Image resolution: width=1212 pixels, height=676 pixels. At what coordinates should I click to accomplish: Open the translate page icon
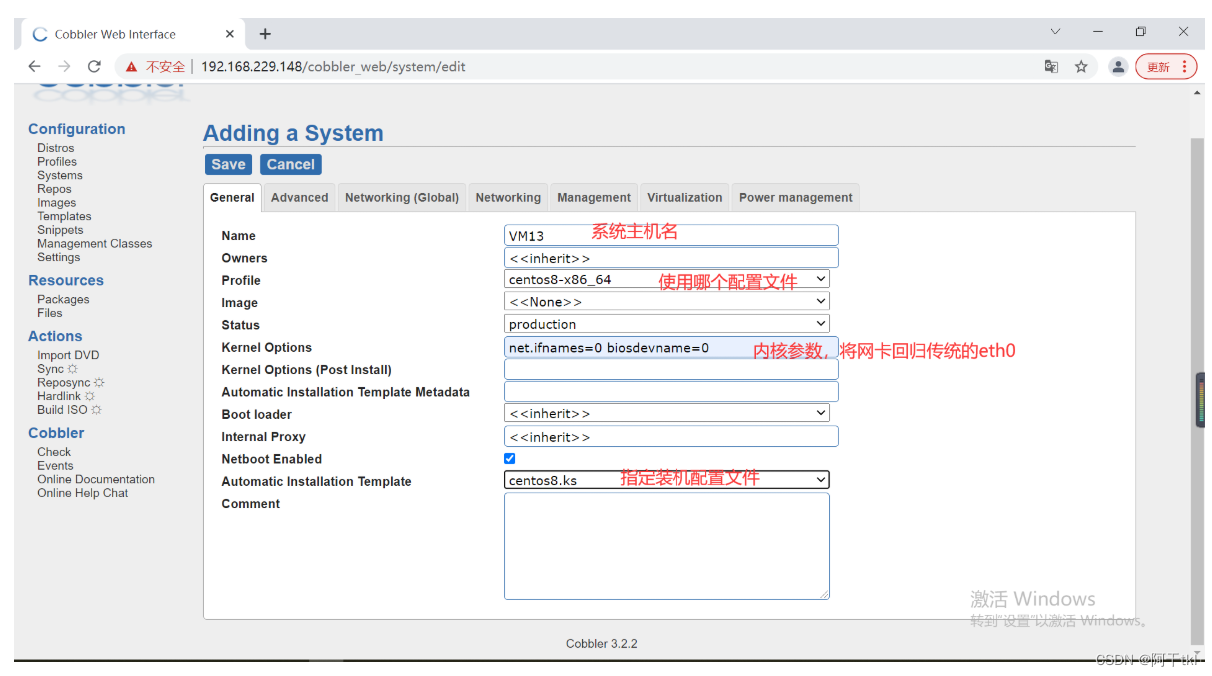1051,67
